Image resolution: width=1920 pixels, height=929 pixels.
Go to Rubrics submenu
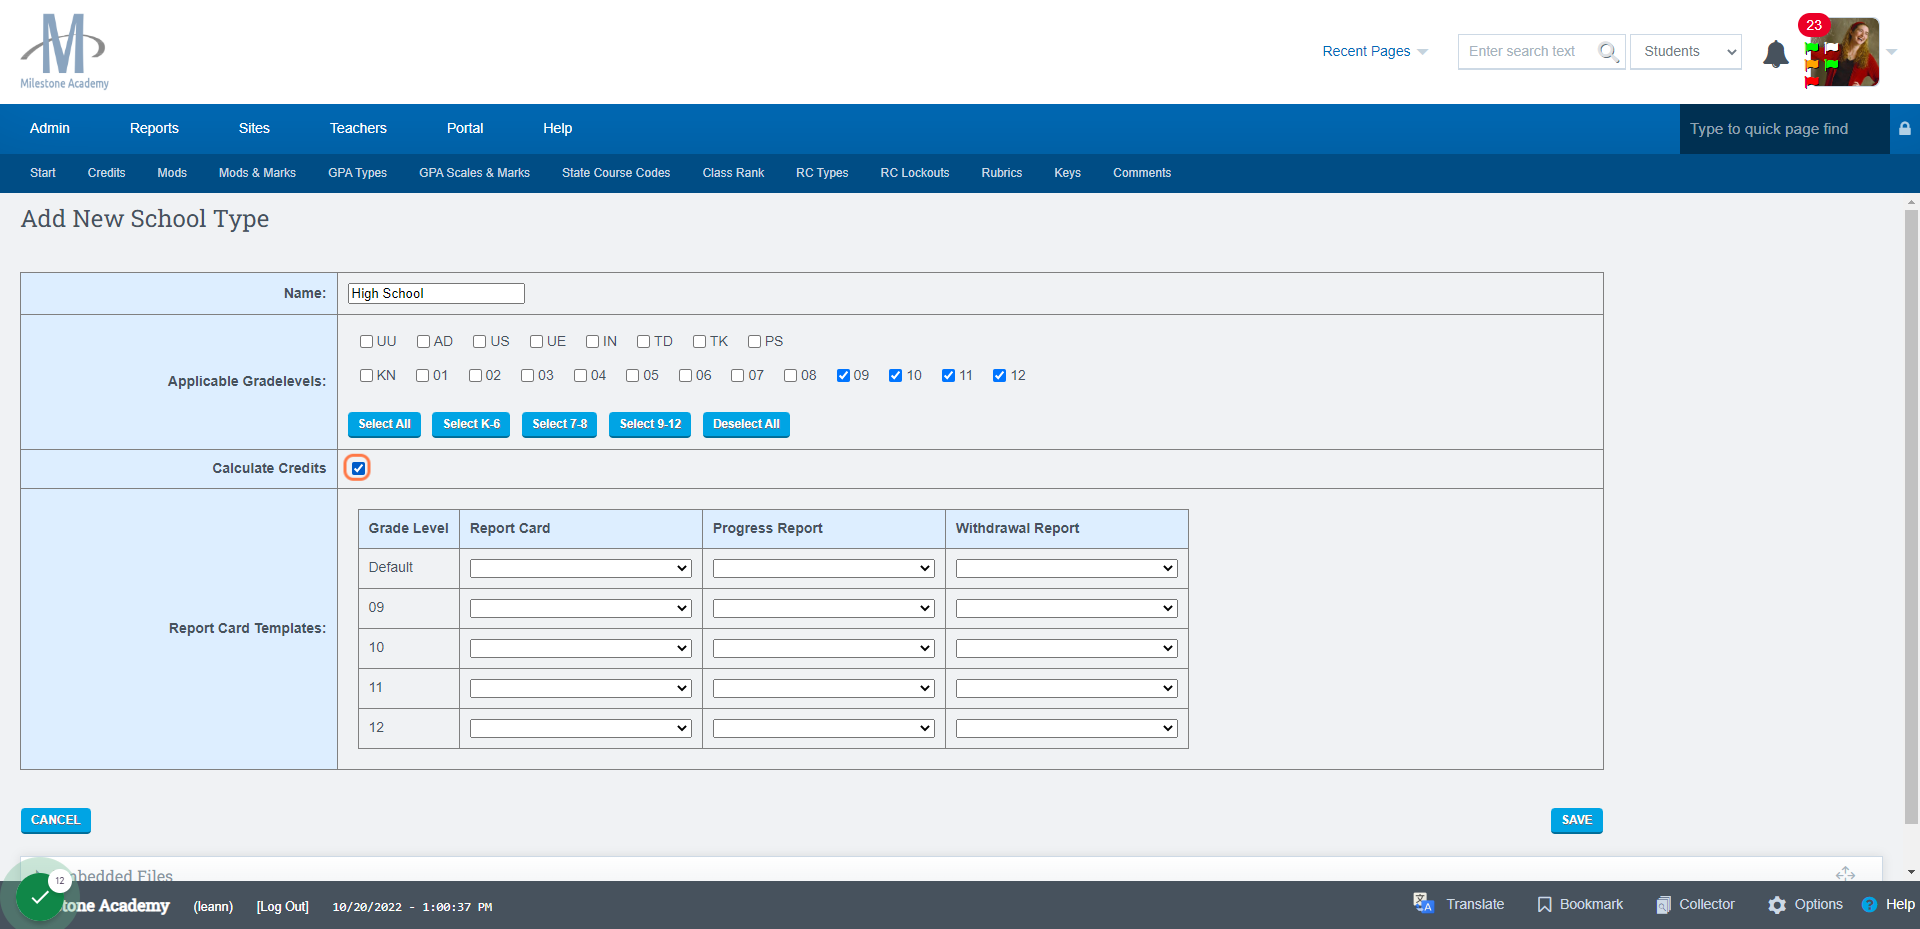[1001, 173]
